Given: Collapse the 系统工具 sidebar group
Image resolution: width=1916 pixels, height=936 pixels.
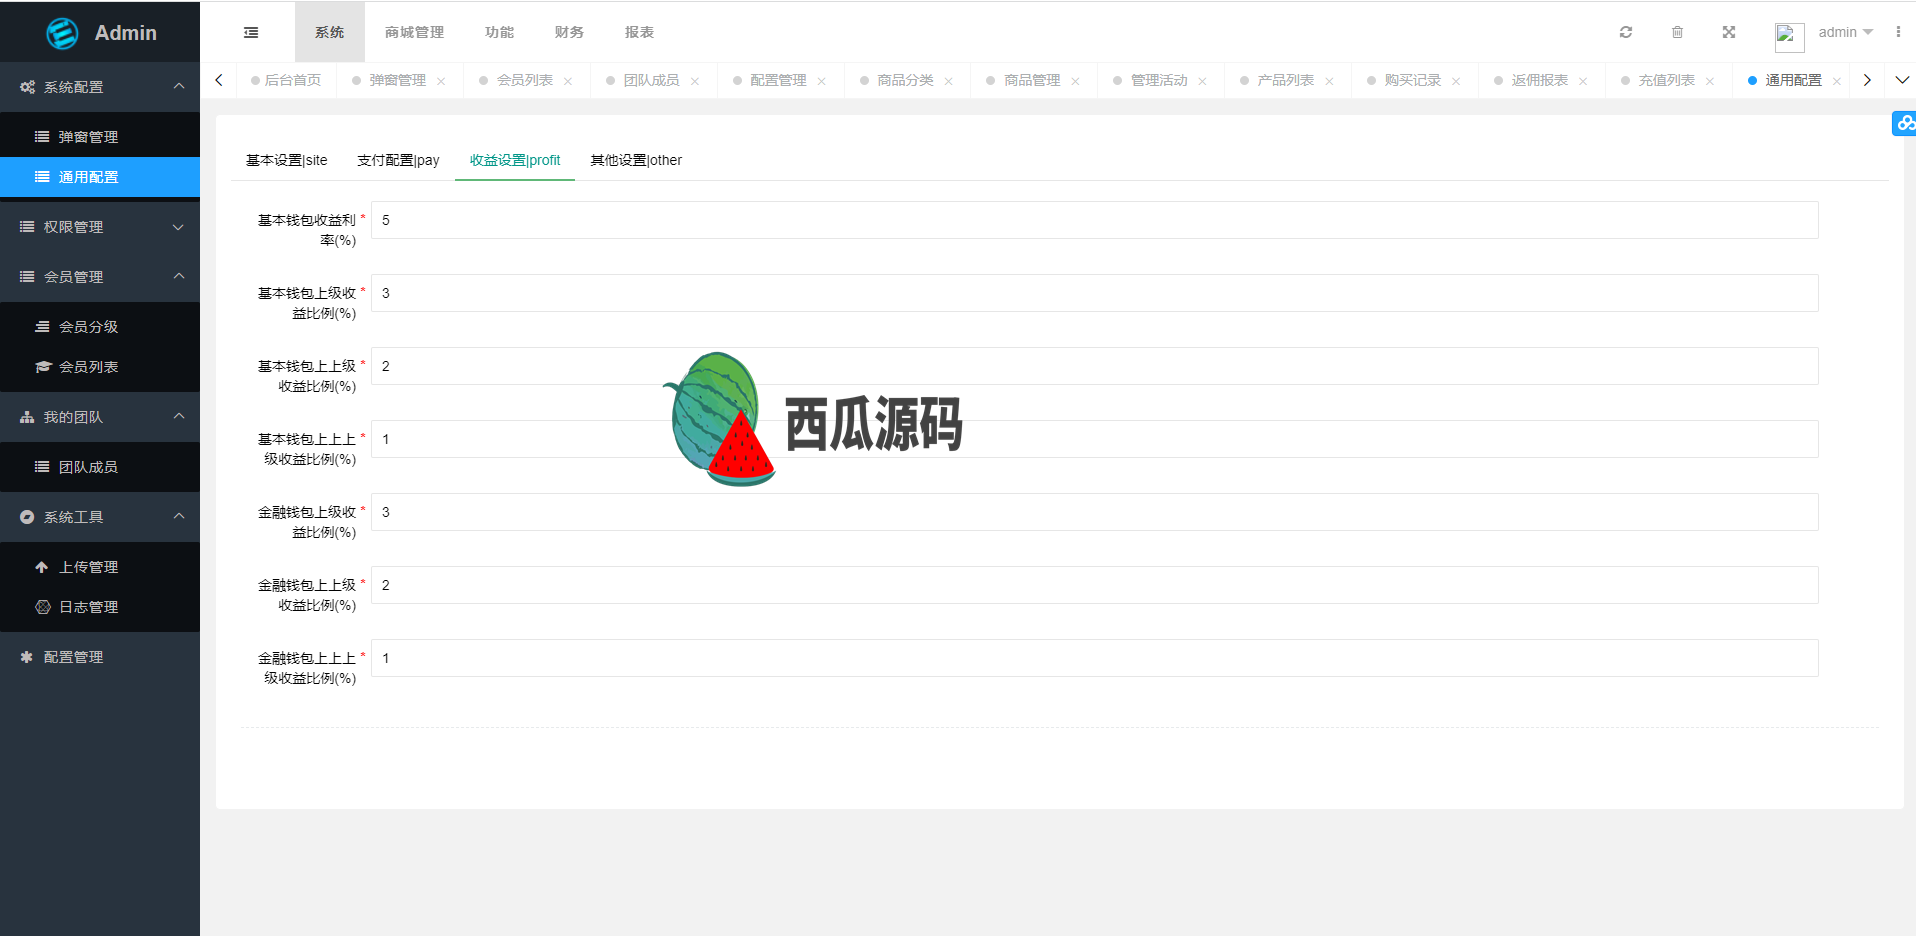Looking at the screenshot, I should point(100,517).
